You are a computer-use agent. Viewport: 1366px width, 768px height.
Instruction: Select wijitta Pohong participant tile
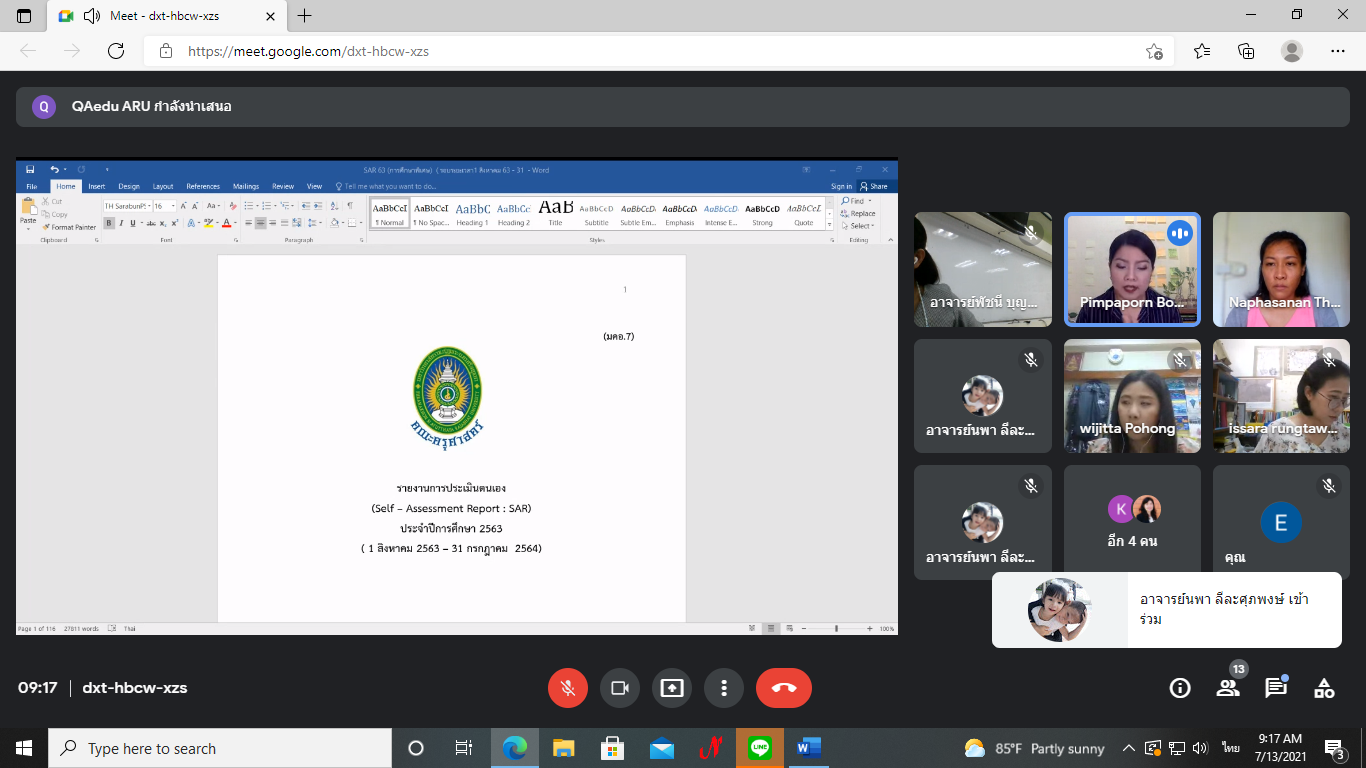coord(1132,396)
